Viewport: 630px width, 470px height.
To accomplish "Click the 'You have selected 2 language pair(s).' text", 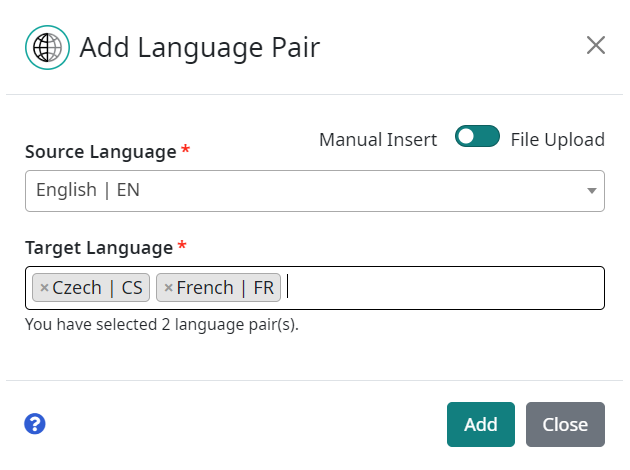I will [x=162, y=325].
